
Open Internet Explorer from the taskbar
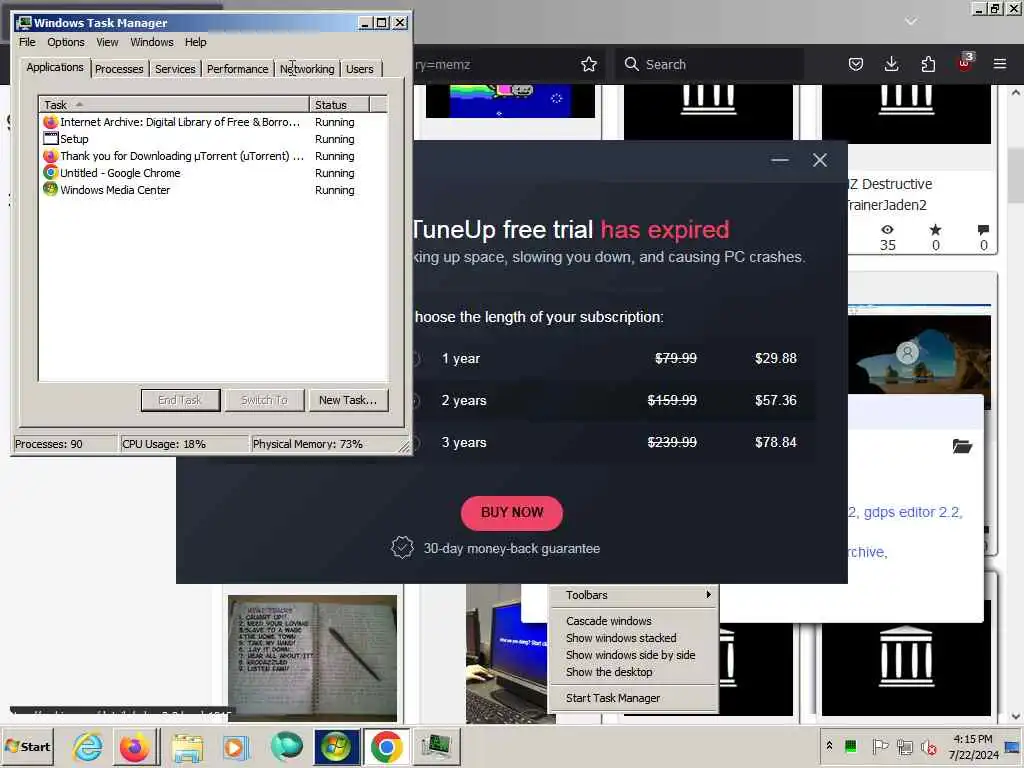click(x=88, y=746)
